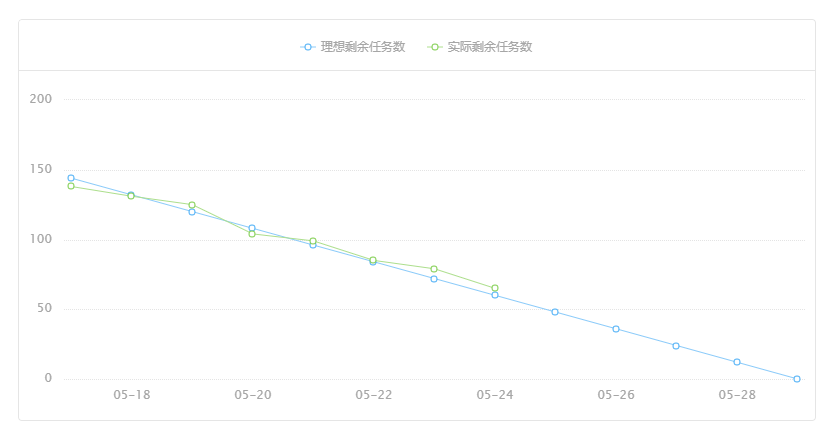825x431 pixels.
Task: Select the first green actual point near 138
Action: [x=71, y=186]
